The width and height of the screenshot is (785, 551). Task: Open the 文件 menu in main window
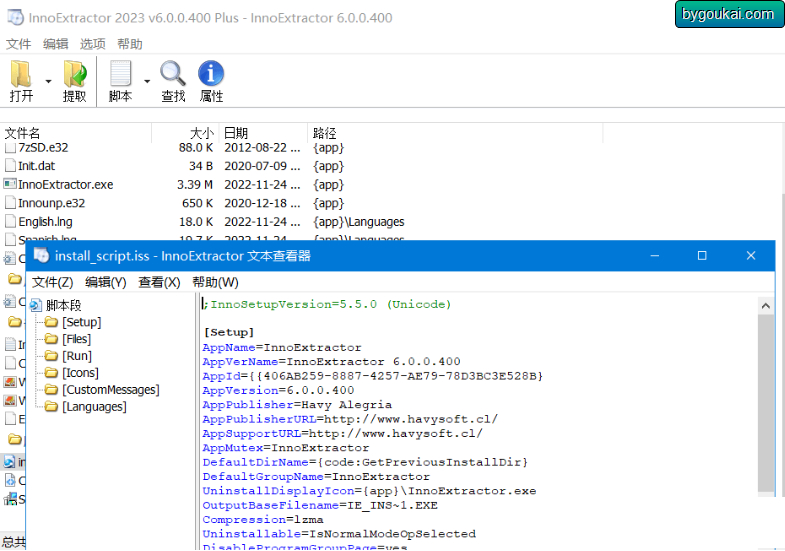click(19, 44)
